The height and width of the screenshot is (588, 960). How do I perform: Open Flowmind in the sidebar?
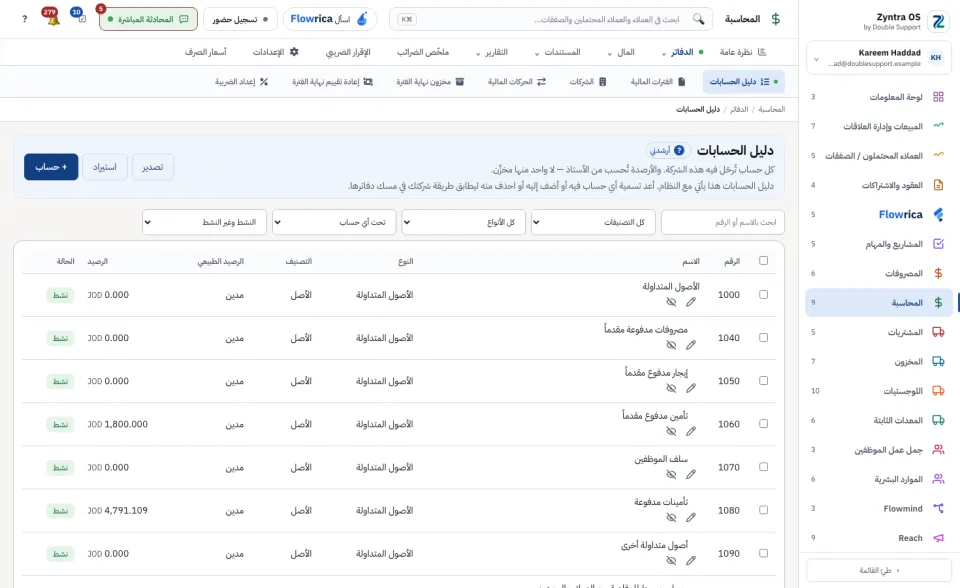point(879,508)
